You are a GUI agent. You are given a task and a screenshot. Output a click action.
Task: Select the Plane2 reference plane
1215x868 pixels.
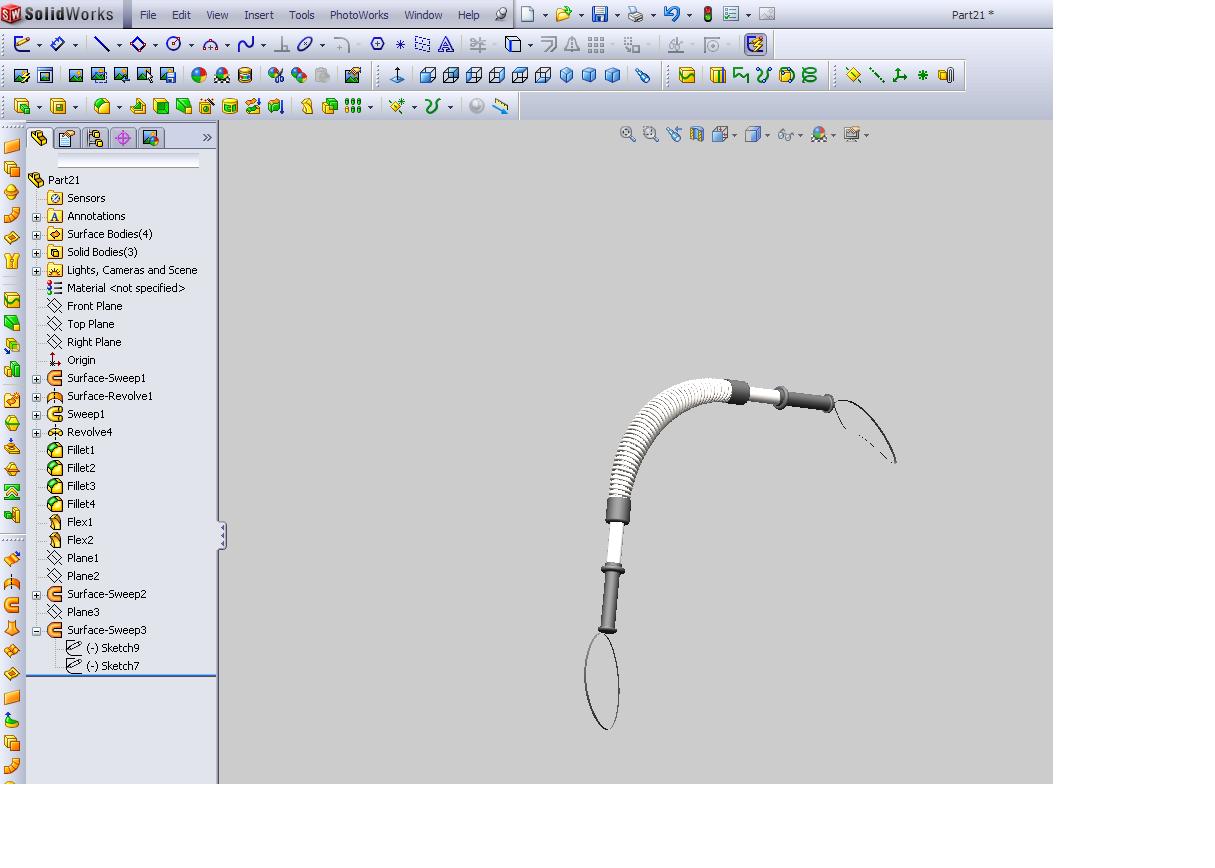[83, 576]
